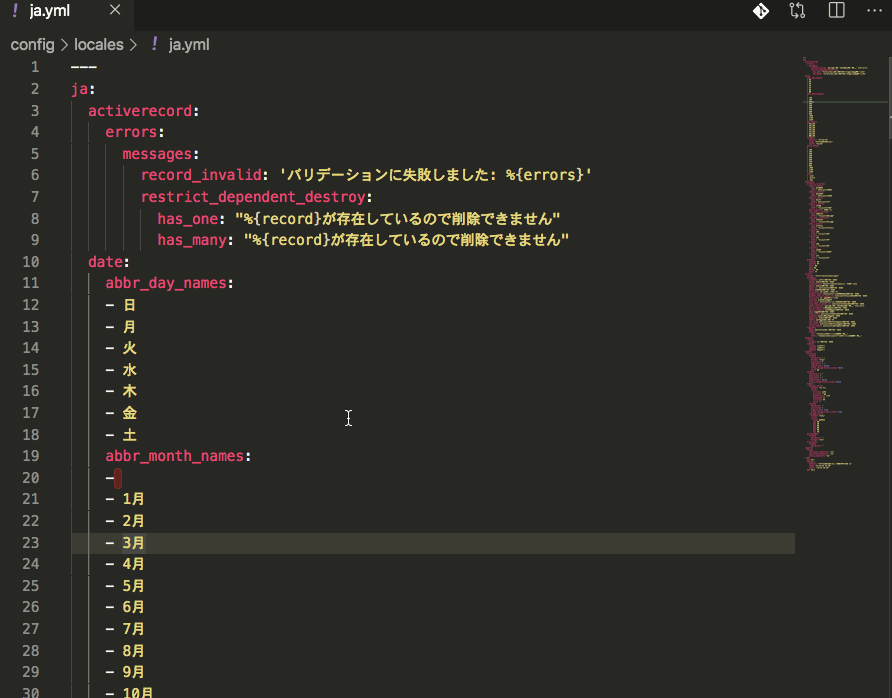This screenshot has height=698, width=892.
Task: Click the 水 list entry
Action: (129, 370)
